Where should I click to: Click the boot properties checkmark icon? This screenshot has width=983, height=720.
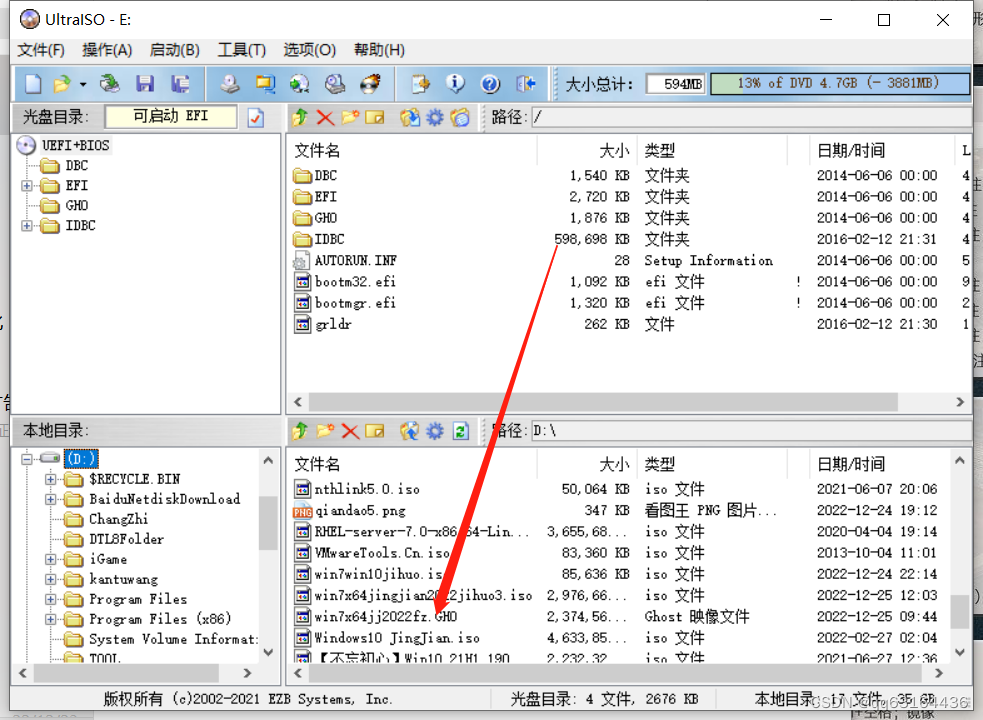coord(256,117)
